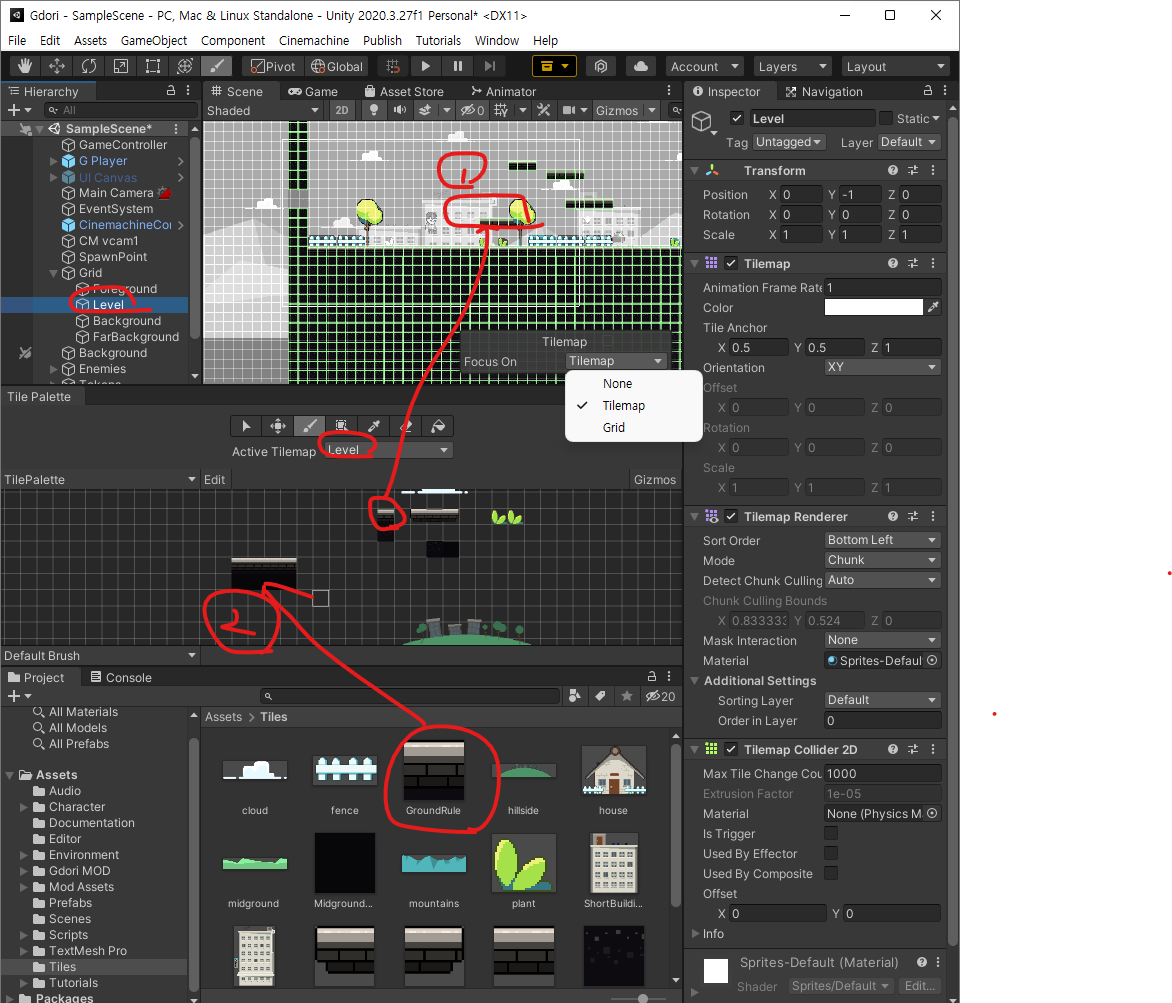
Task: Open the cloud services icon
Action: [641, 67]
